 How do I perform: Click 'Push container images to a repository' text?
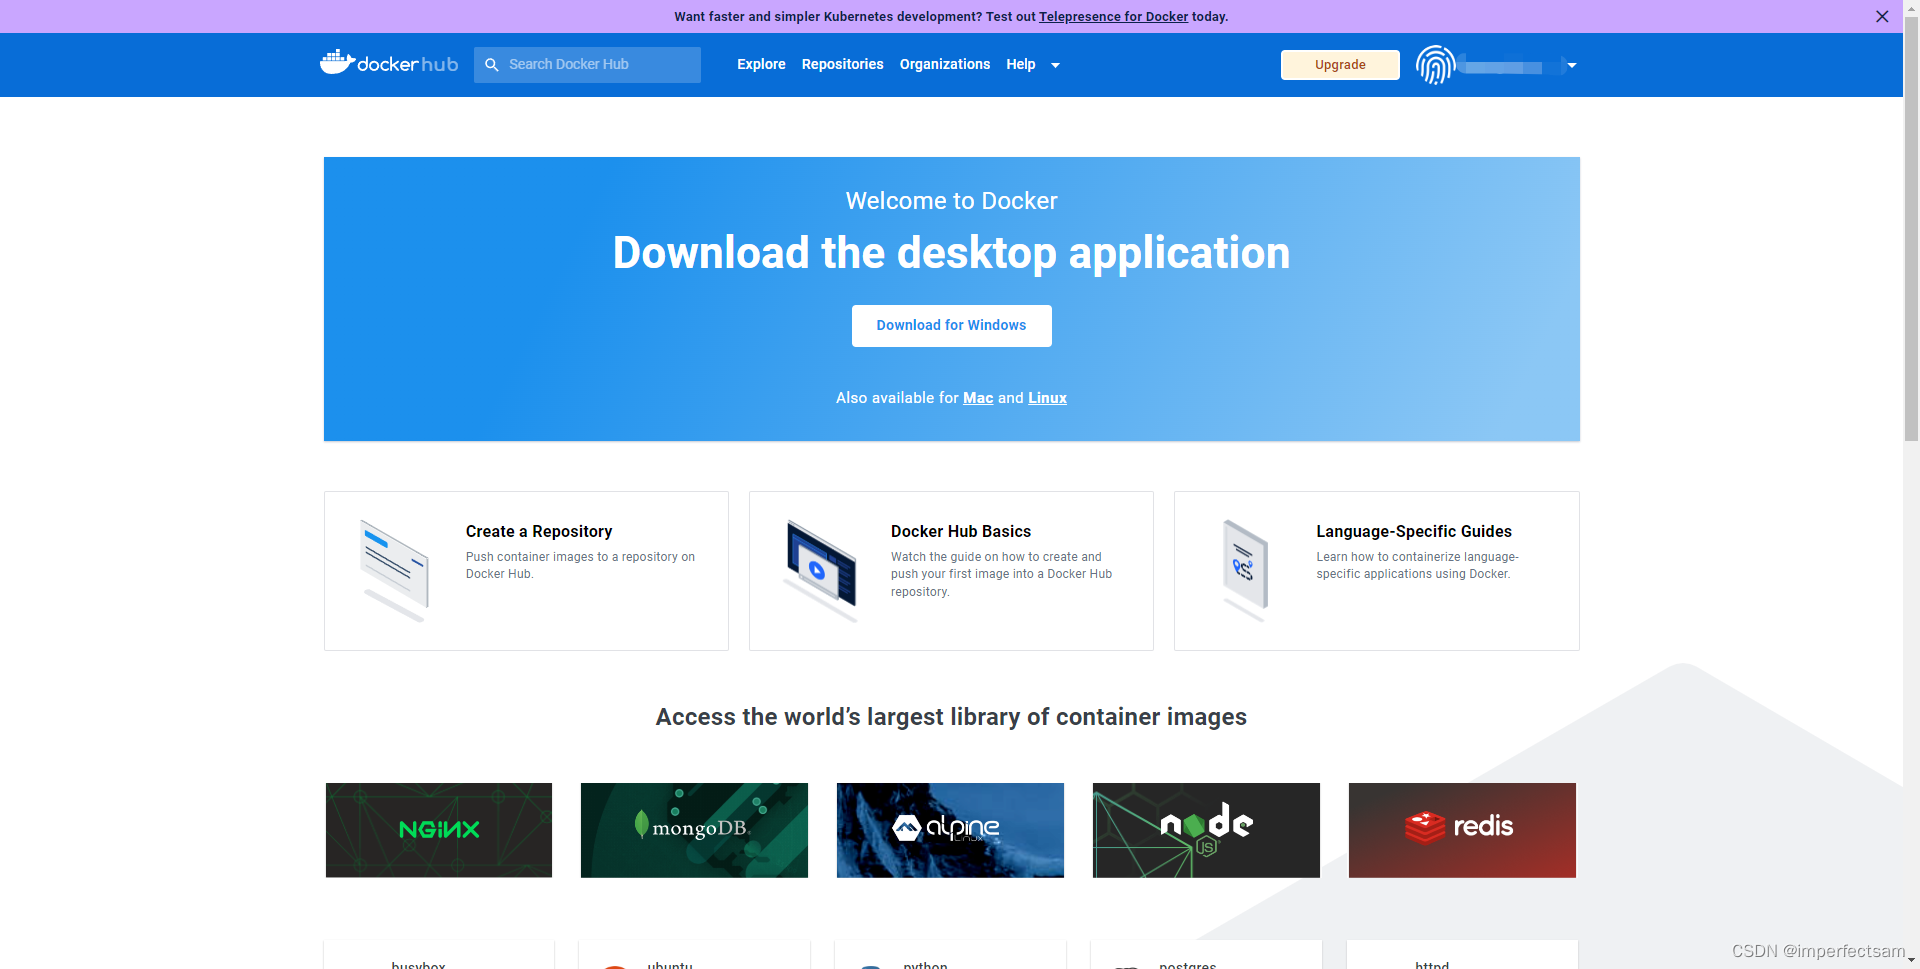pos(580,565)
